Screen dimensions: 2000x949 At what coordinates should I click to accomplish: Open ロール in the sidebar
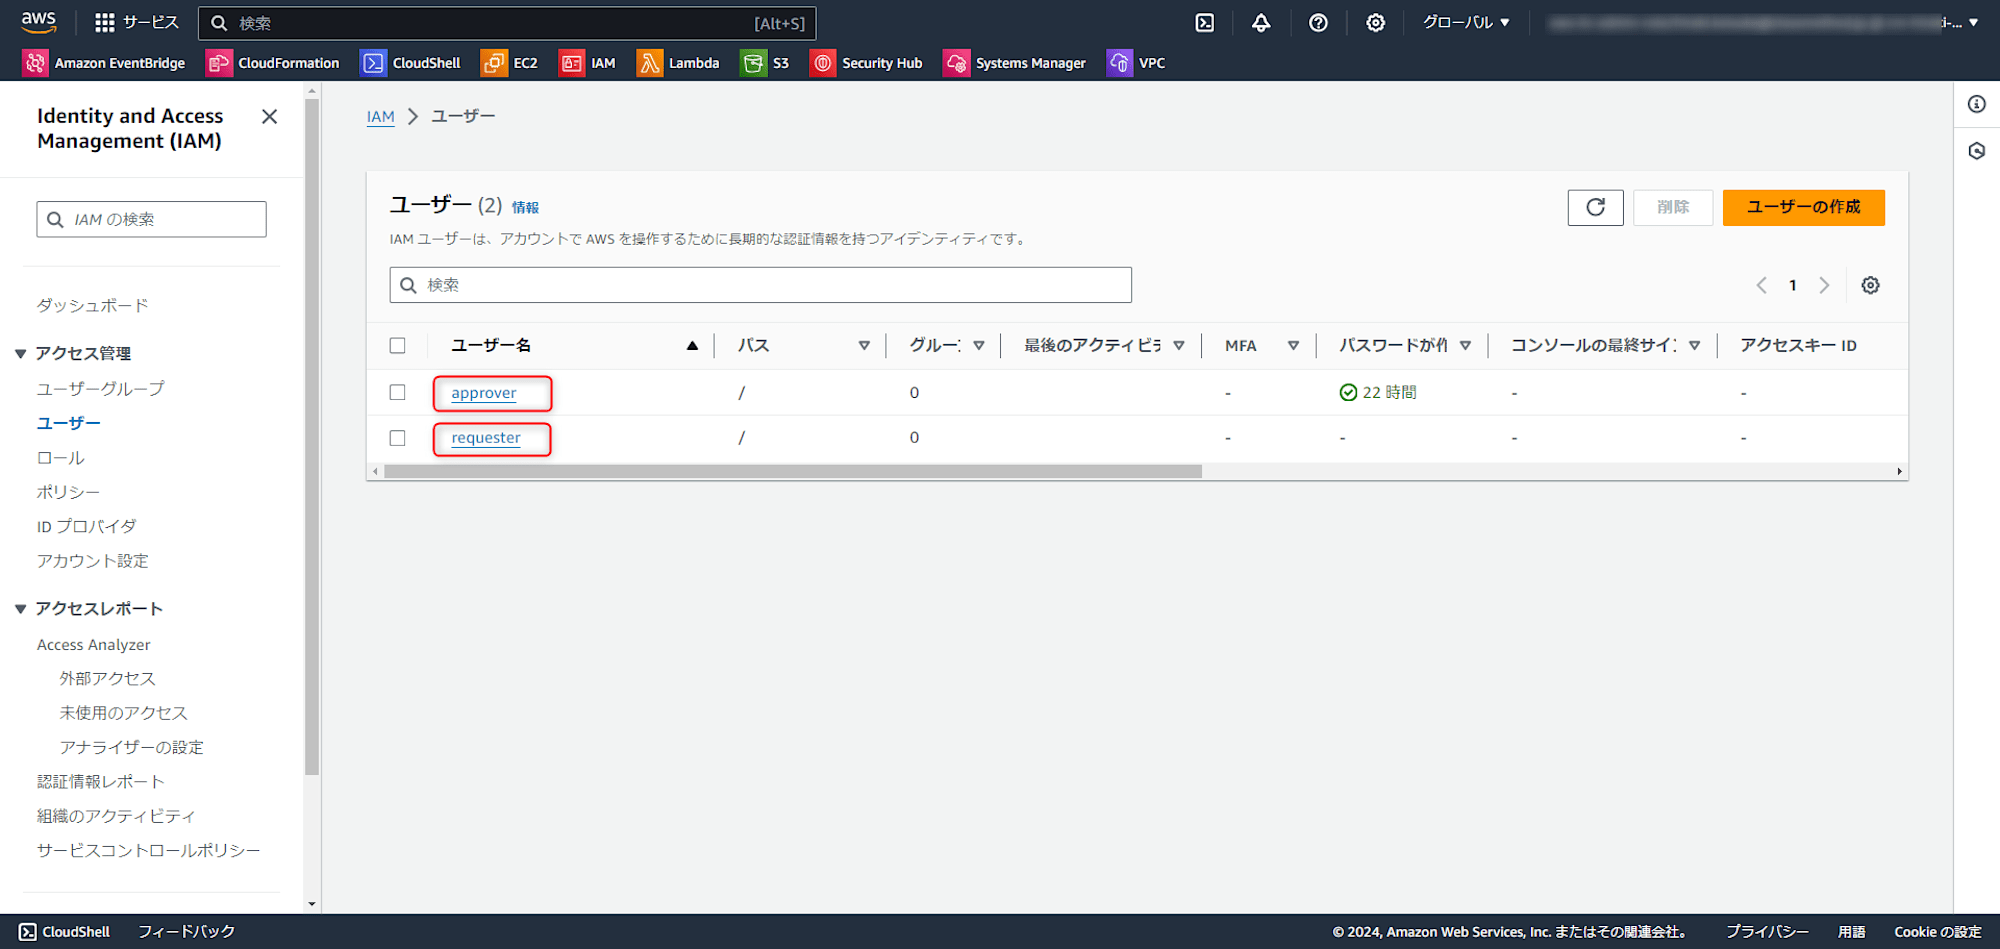(x=61, y=457)
